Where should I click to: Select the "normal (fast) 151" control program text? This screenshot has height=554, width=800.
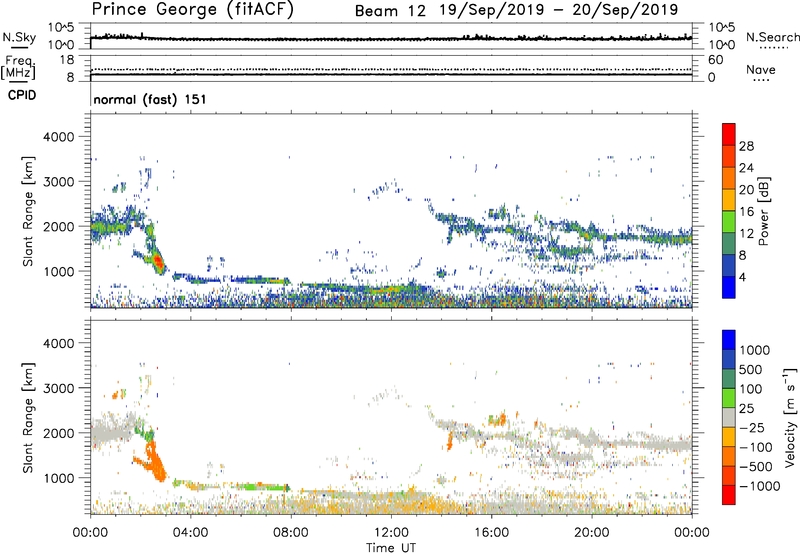tap(150, 99)
